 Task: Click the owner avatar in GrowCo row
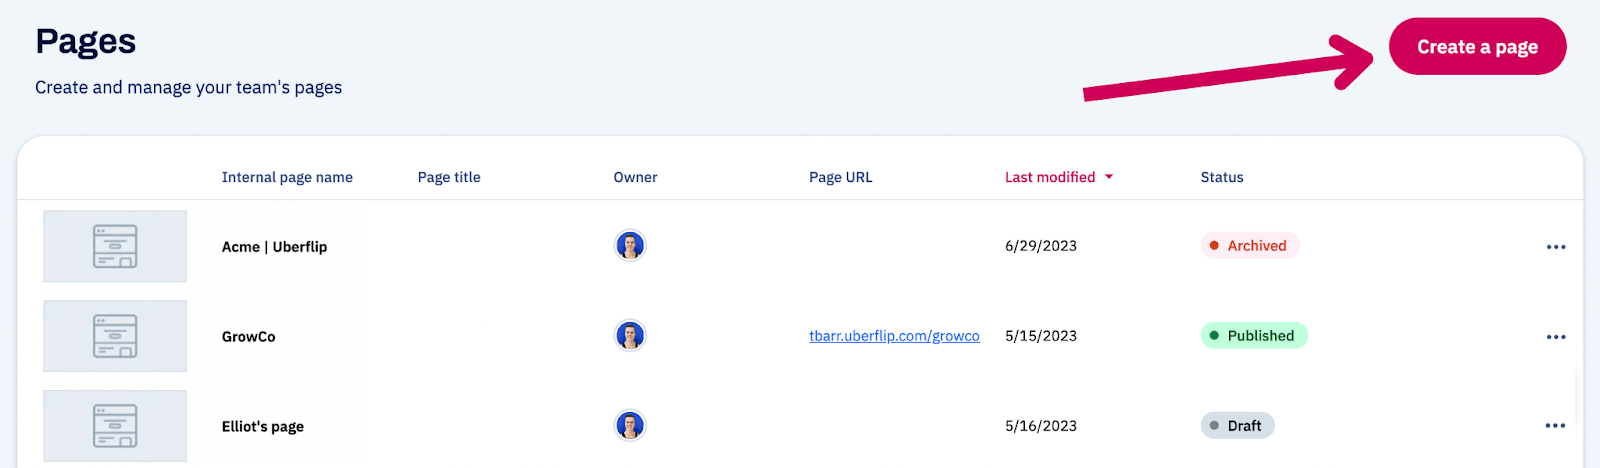[x=630, y=335]
